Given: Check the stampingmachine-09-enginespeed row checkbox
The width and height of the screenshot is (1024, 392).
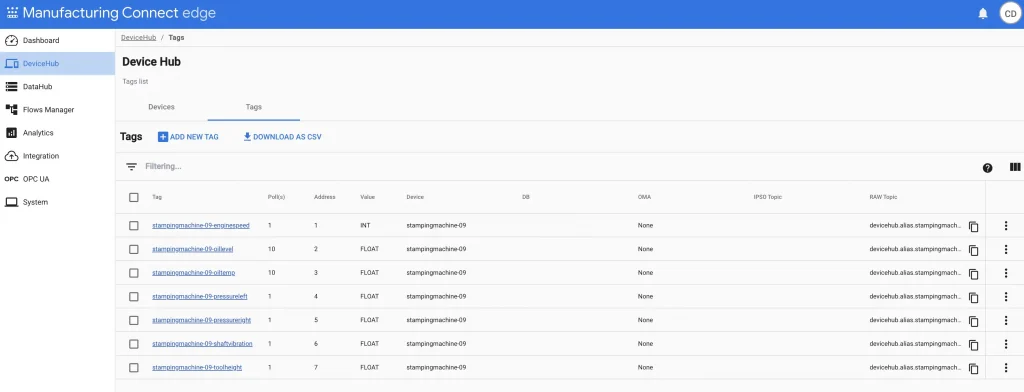Looking at the screenshot, I should [x=134, y=225].
